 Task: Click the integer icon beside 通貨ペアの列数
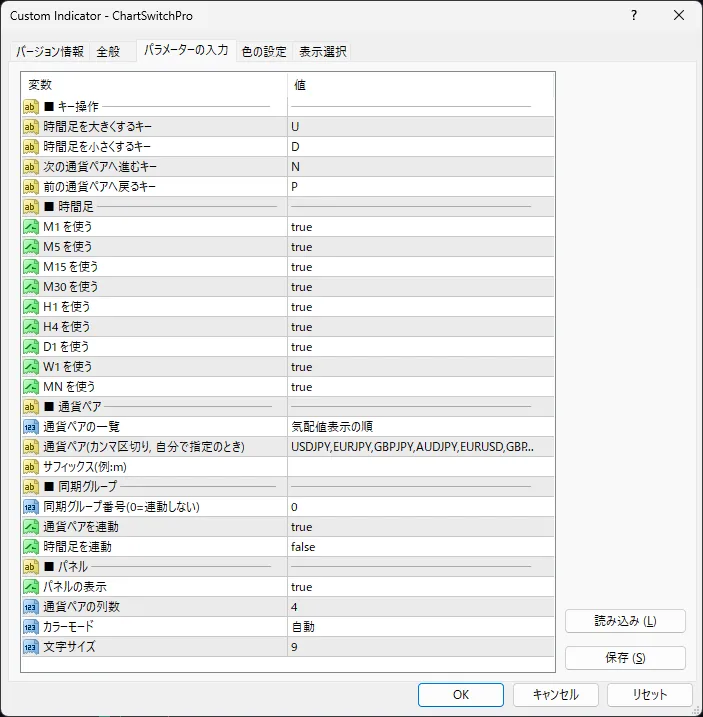coord(31,607)
